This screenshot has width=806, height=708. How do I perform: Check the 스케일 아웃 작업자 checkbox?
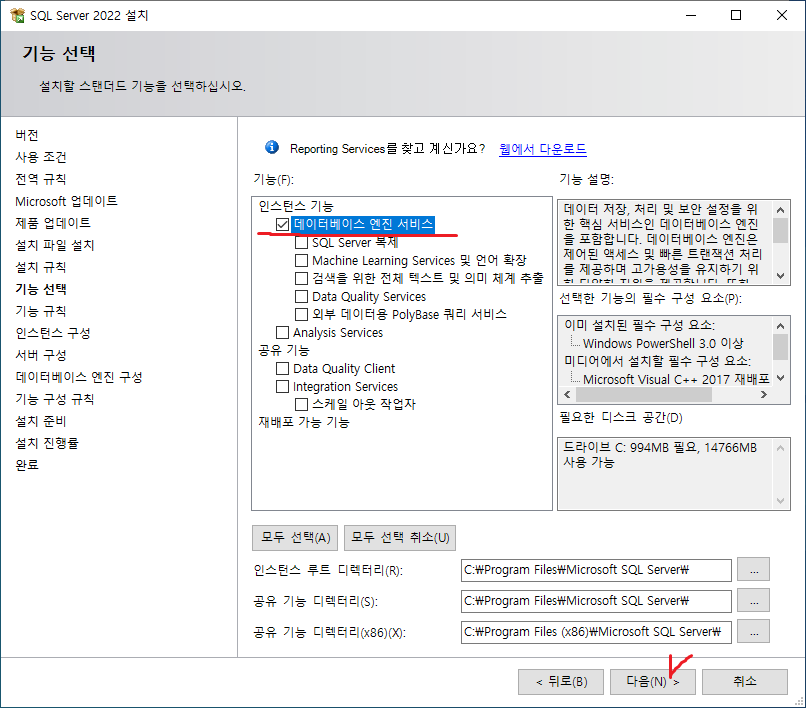pyautogui.click(x=301, y=404)
